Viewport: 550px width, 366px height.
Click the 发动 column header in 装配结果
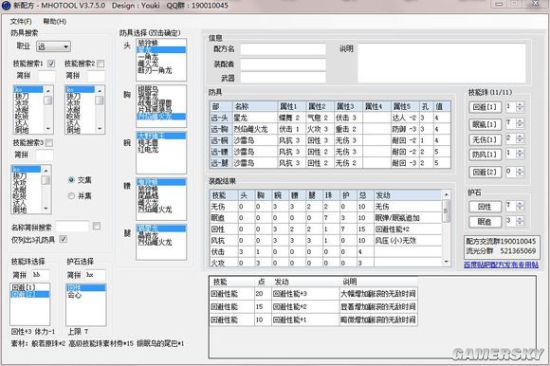408,195
